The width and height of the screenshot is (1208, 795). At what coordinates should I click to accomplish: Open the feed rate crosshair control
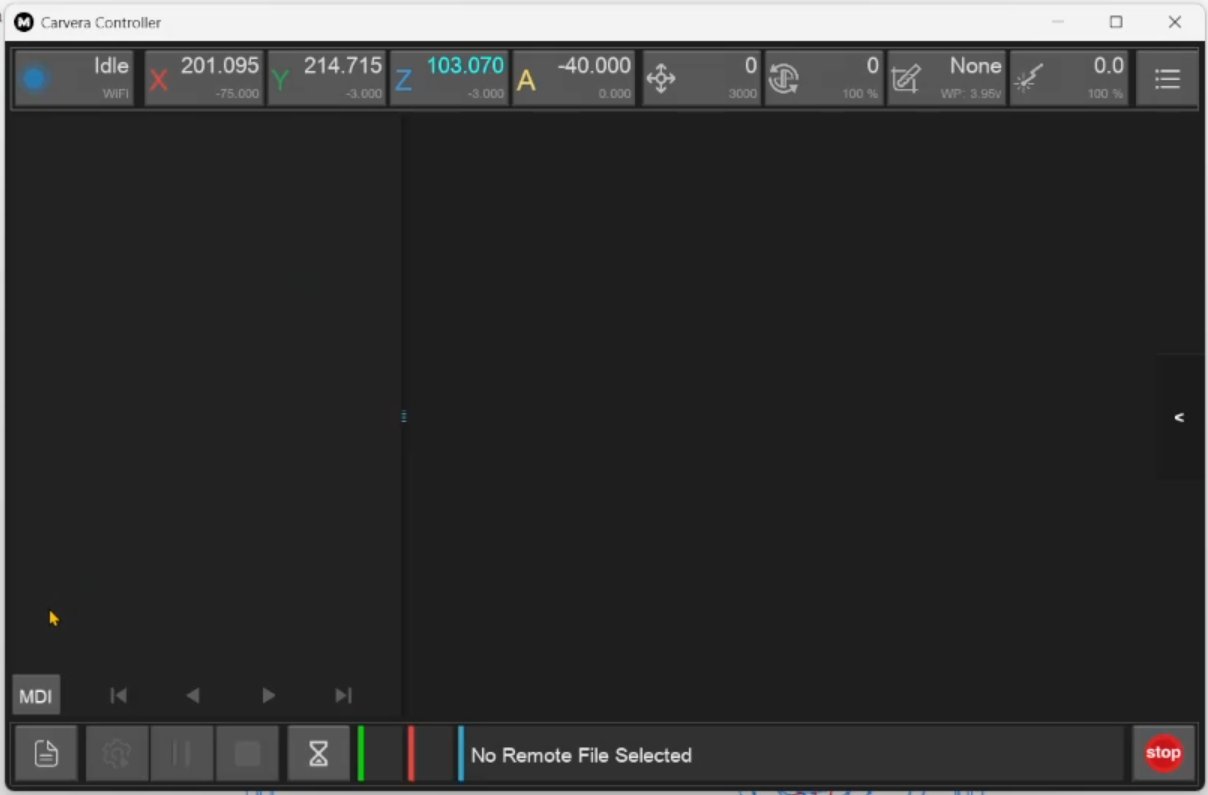pos(701,78)
